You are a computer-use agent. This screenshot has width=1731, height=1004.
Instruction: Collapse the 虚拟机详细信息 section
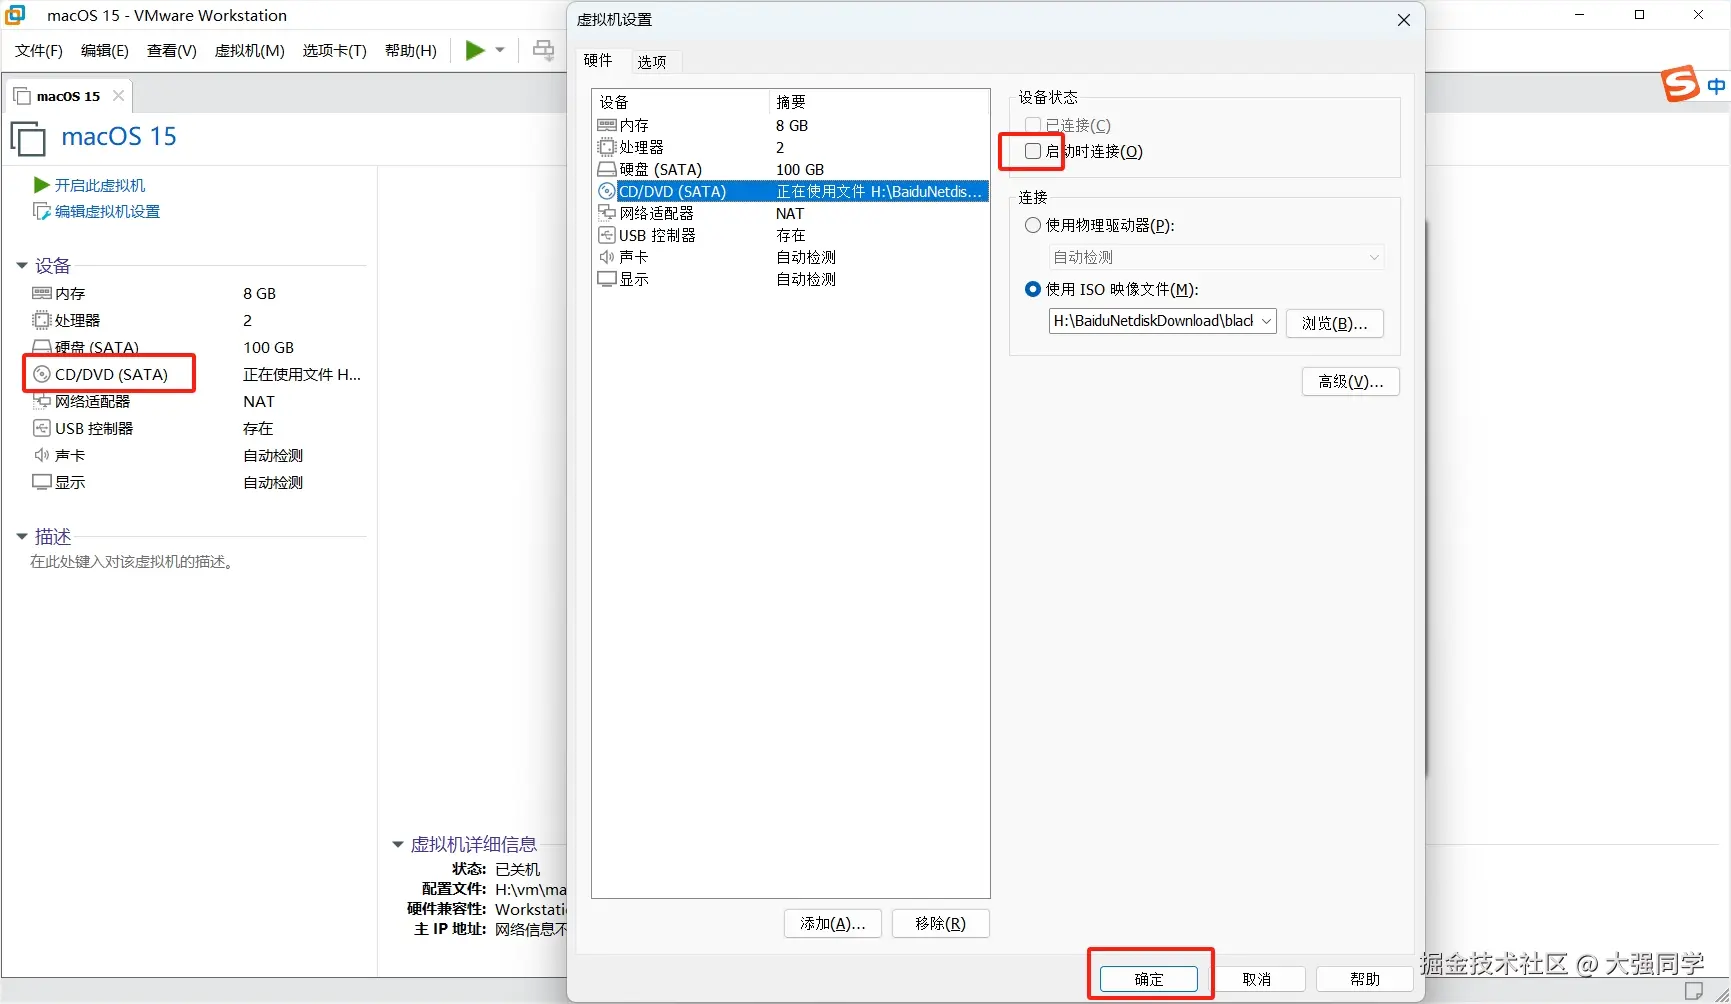(x=397, y=845)
